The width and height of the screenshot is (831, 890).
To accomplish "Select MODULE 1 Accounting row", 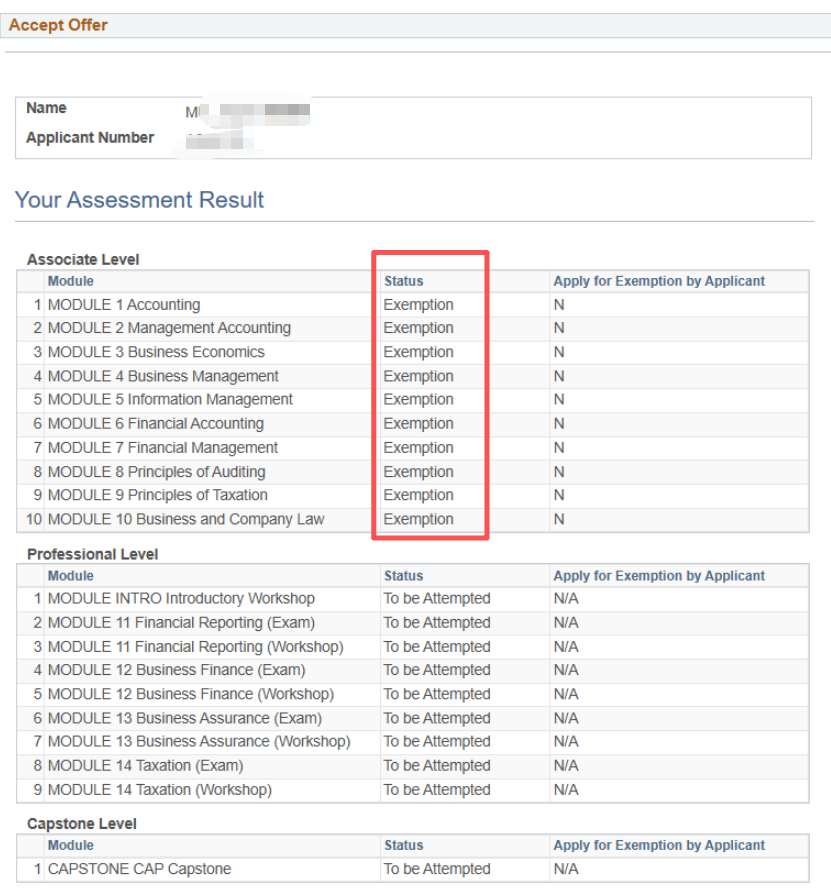I will point(124,305).
